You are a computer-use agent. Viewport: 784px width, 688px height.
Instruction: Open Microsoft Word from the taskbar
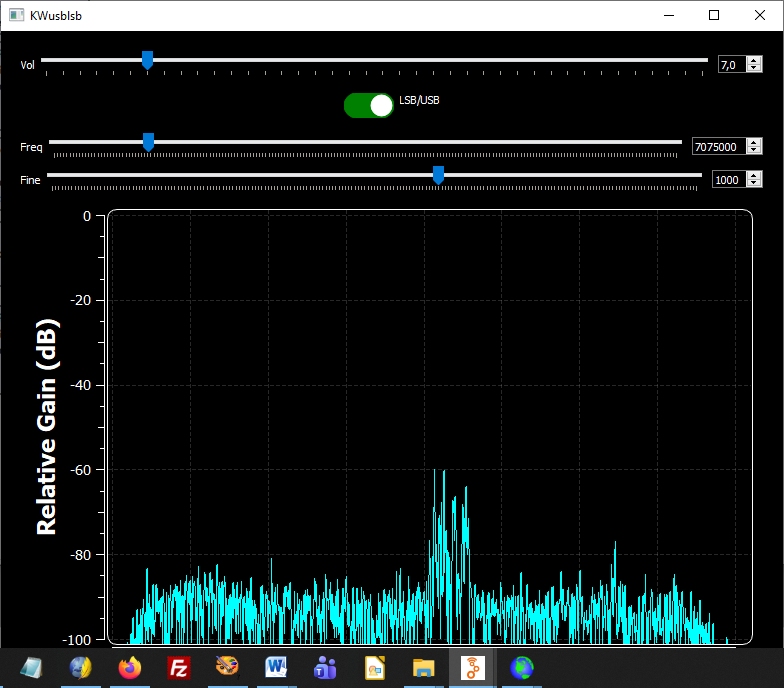click(276, 667)
